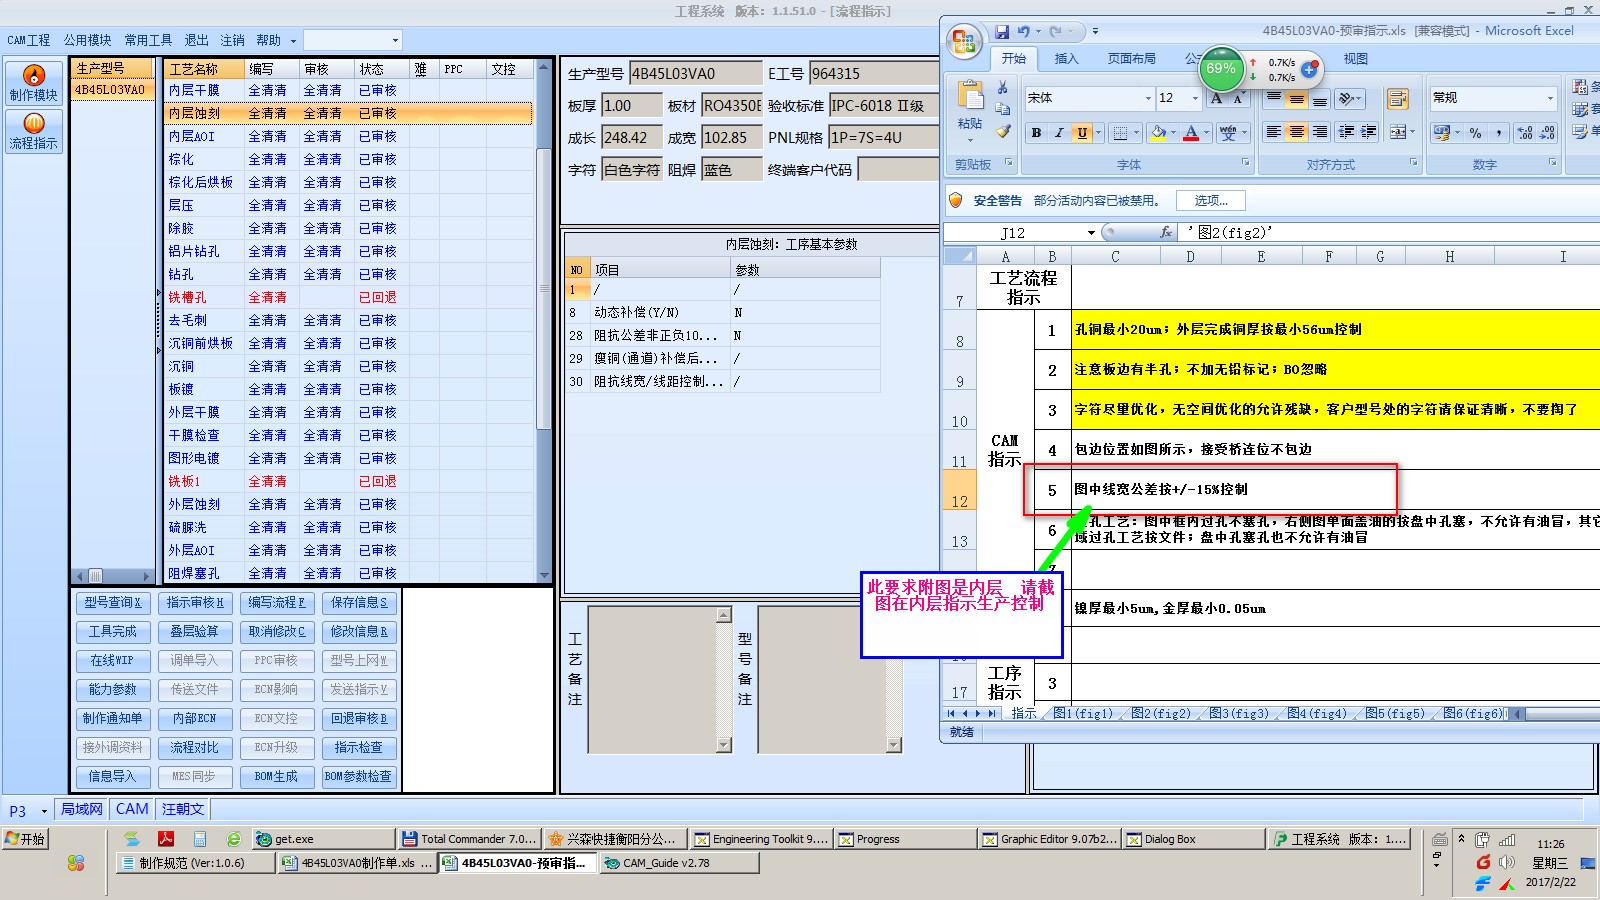The image size is (1600, 900).
Task: Increase decimal places
Action: [1525, 133]
